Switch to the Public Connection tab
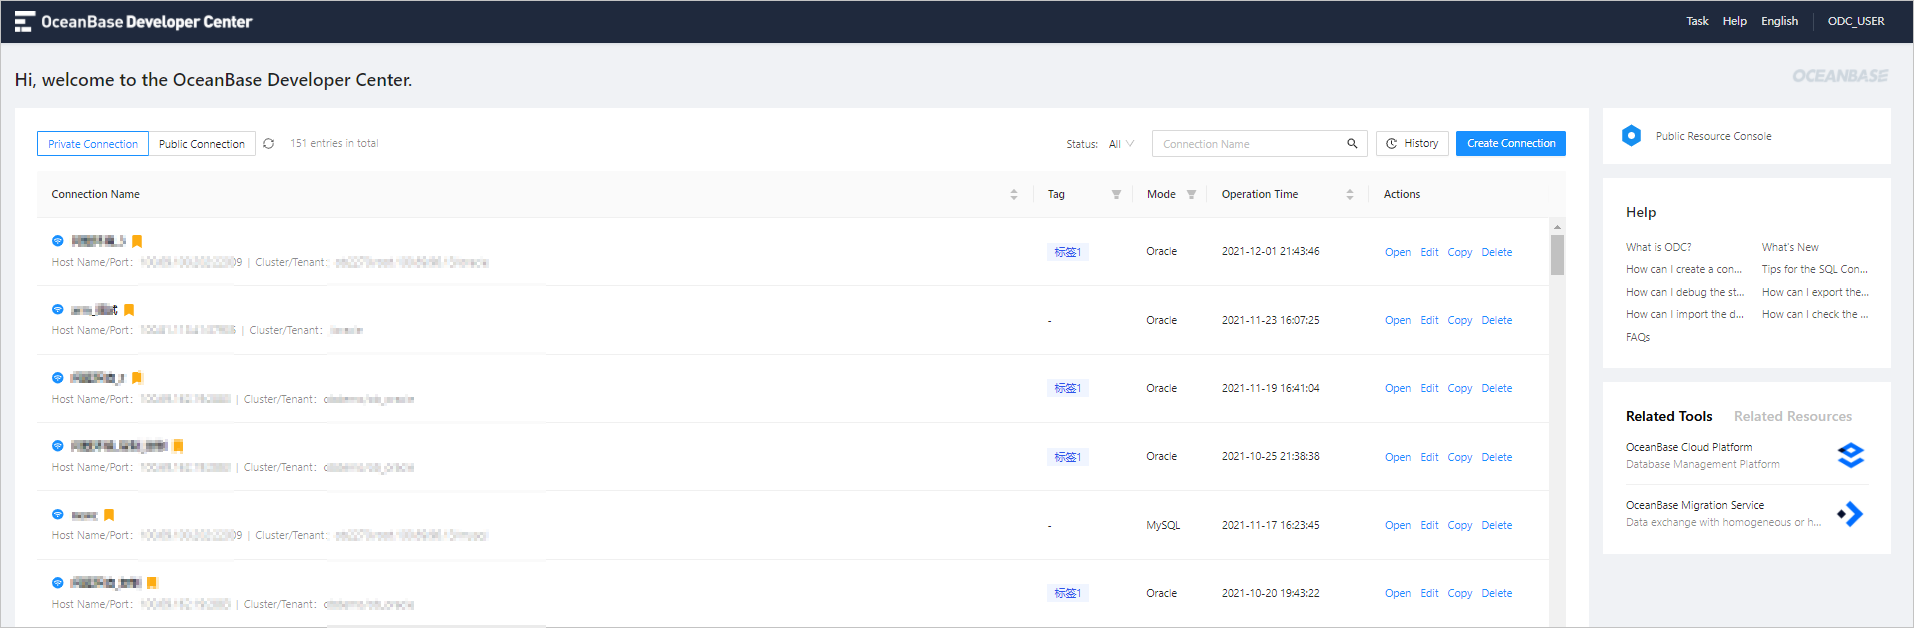Viewport: 1914px width, 628px height. [202, 144]
